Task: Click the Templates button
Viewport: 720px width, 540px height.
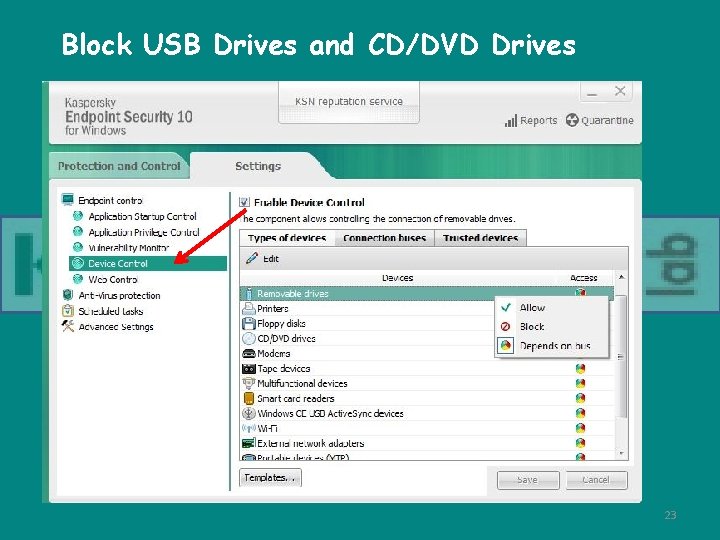Action: click(270, 478)
